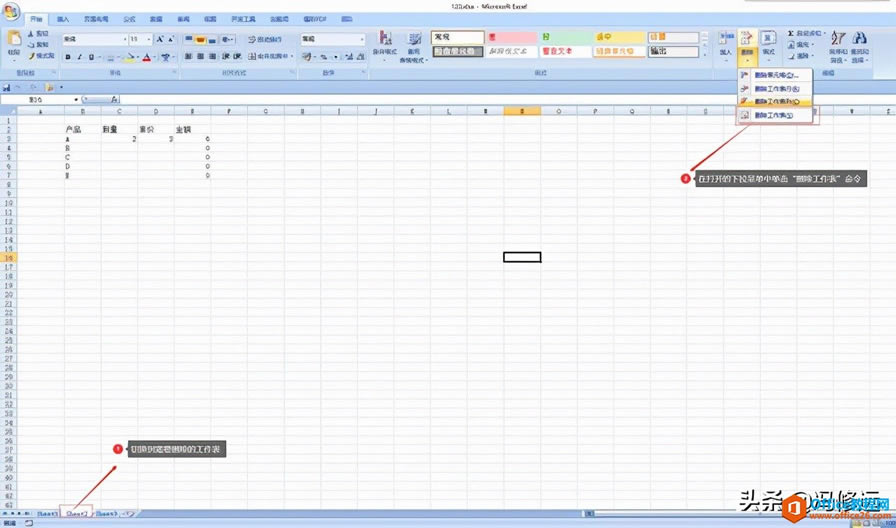Choose 'Delete Cells...' from dropdown menu
Screen dimensions: 896x528
pos(775,75)
